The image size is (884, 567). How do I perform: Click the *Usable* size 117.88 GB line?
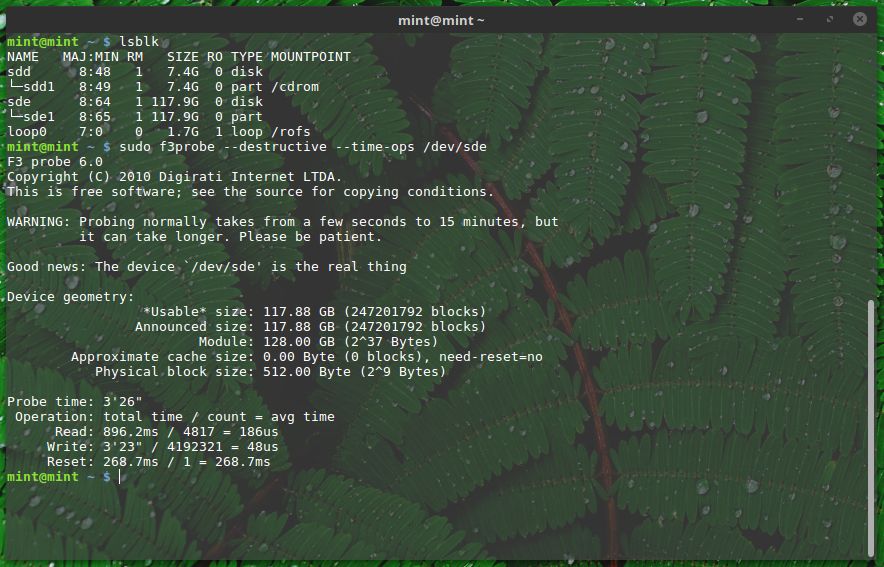pyautogui.click(x=315, y=312)
